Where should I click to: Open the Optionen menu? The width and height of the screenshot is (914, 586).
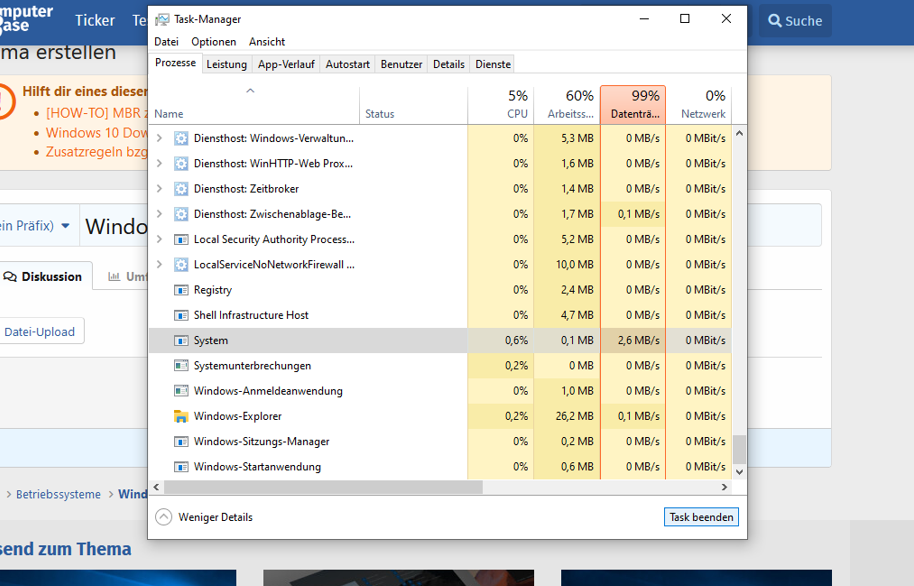(213, 42)
